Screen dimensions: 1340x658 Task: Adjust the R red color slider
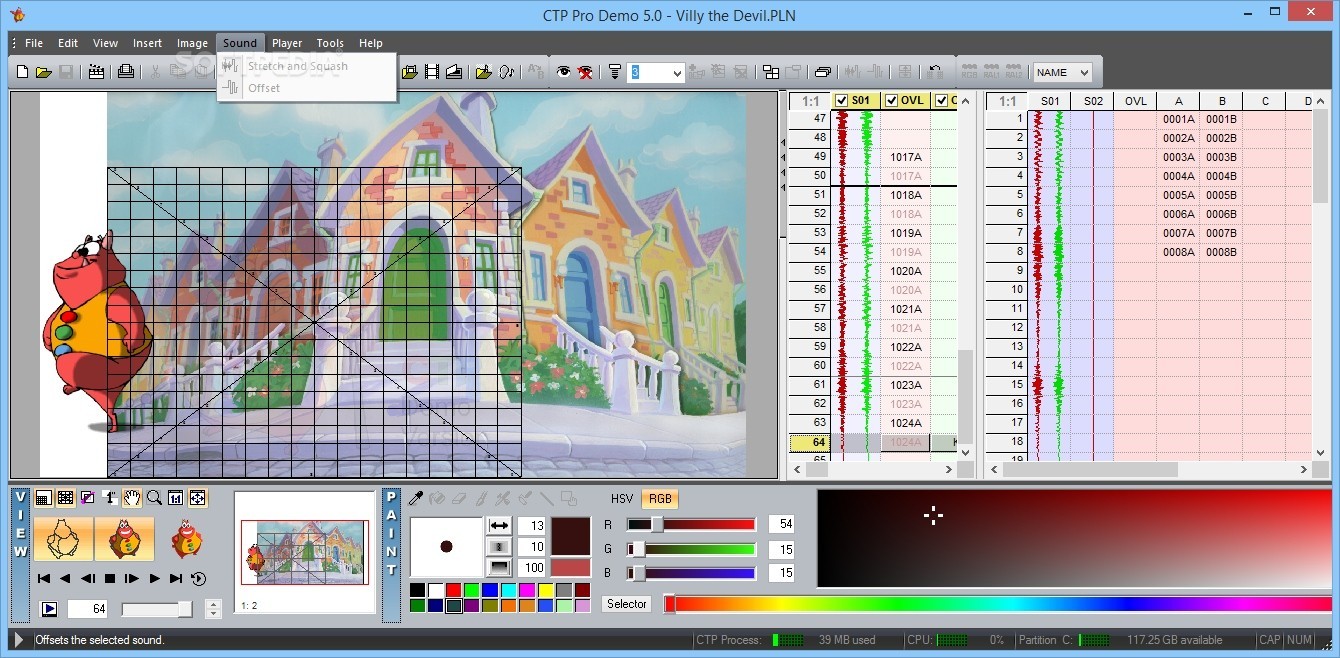coord(691,524)
